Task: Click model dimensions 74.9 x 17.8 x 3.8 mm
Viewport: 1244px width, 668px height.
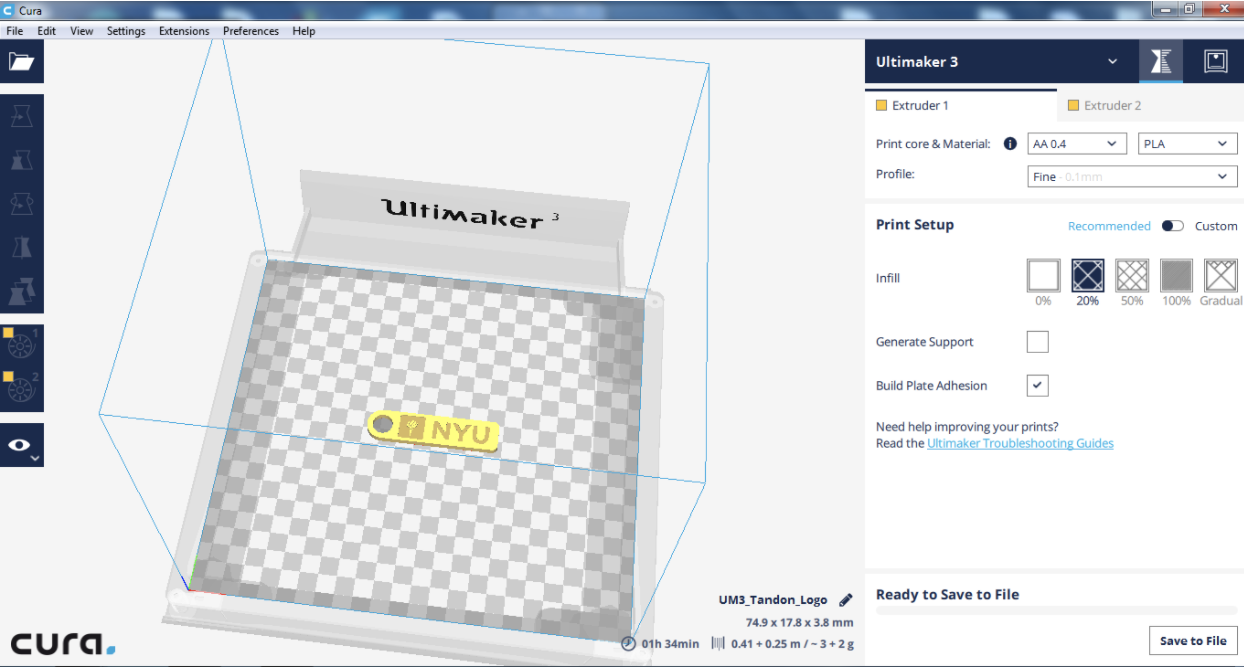Action: (799, 622)
